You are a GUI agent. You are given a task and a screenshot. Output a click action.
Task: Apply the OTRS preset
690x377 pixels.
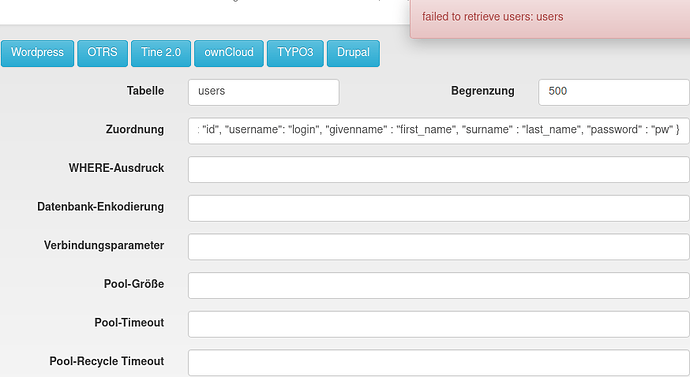coord(103,53)
